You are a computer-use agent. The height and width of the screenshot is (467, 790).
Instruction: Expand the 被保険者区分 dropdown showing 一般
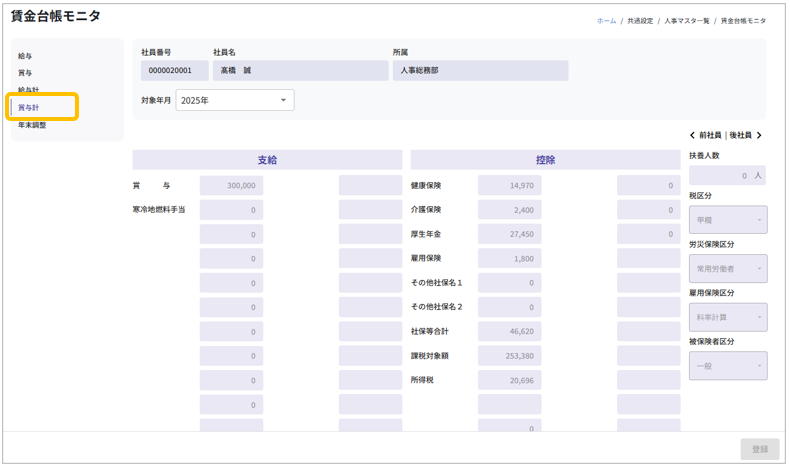[727, 365]
